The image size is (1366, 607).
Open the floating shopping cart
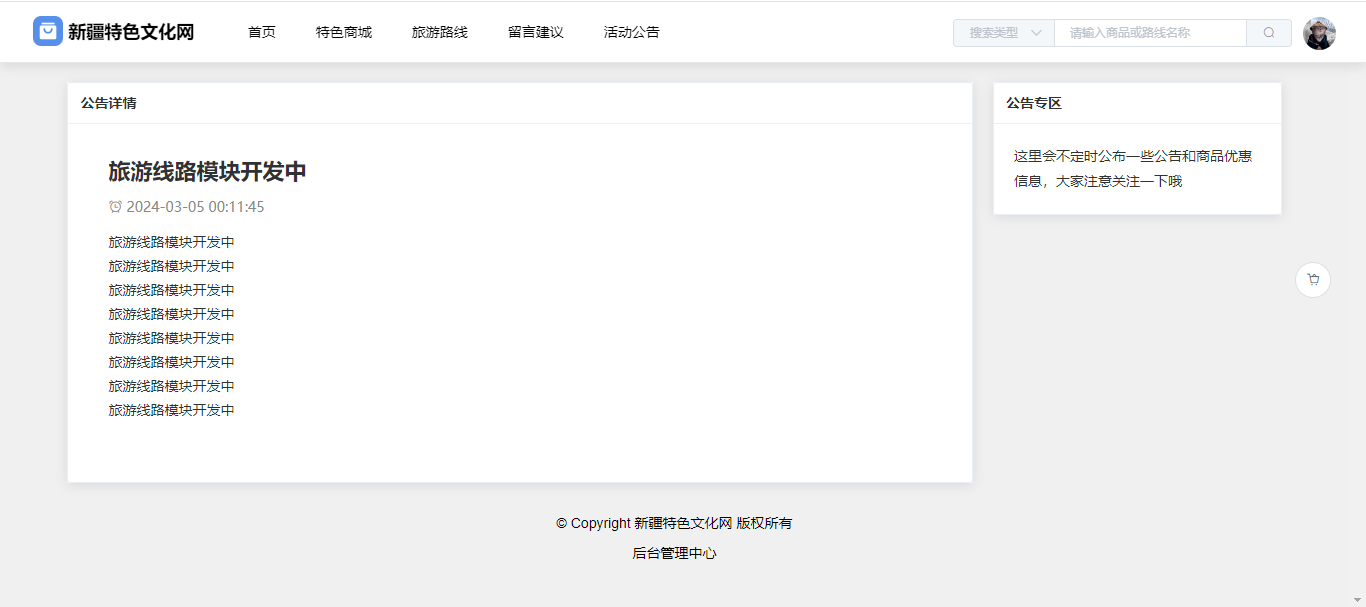1313,280
